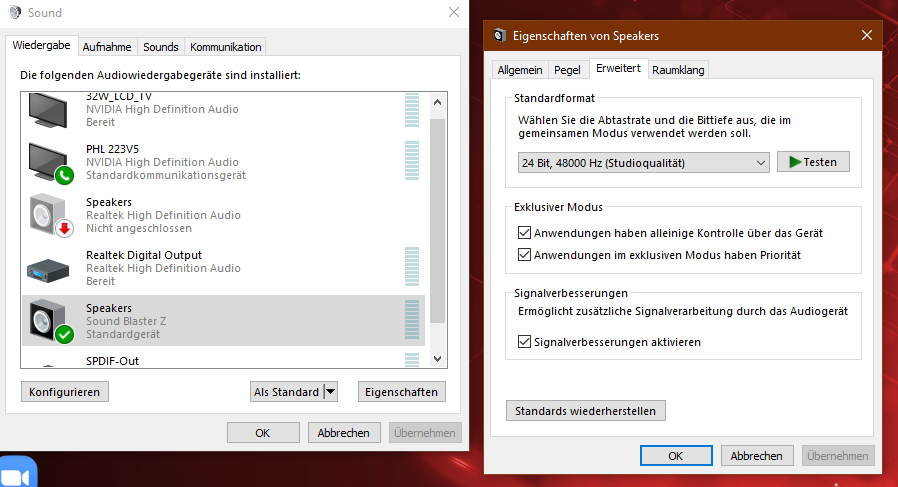
Task: Open the Zoom app icon on the desktop
Action: (17, 473)
